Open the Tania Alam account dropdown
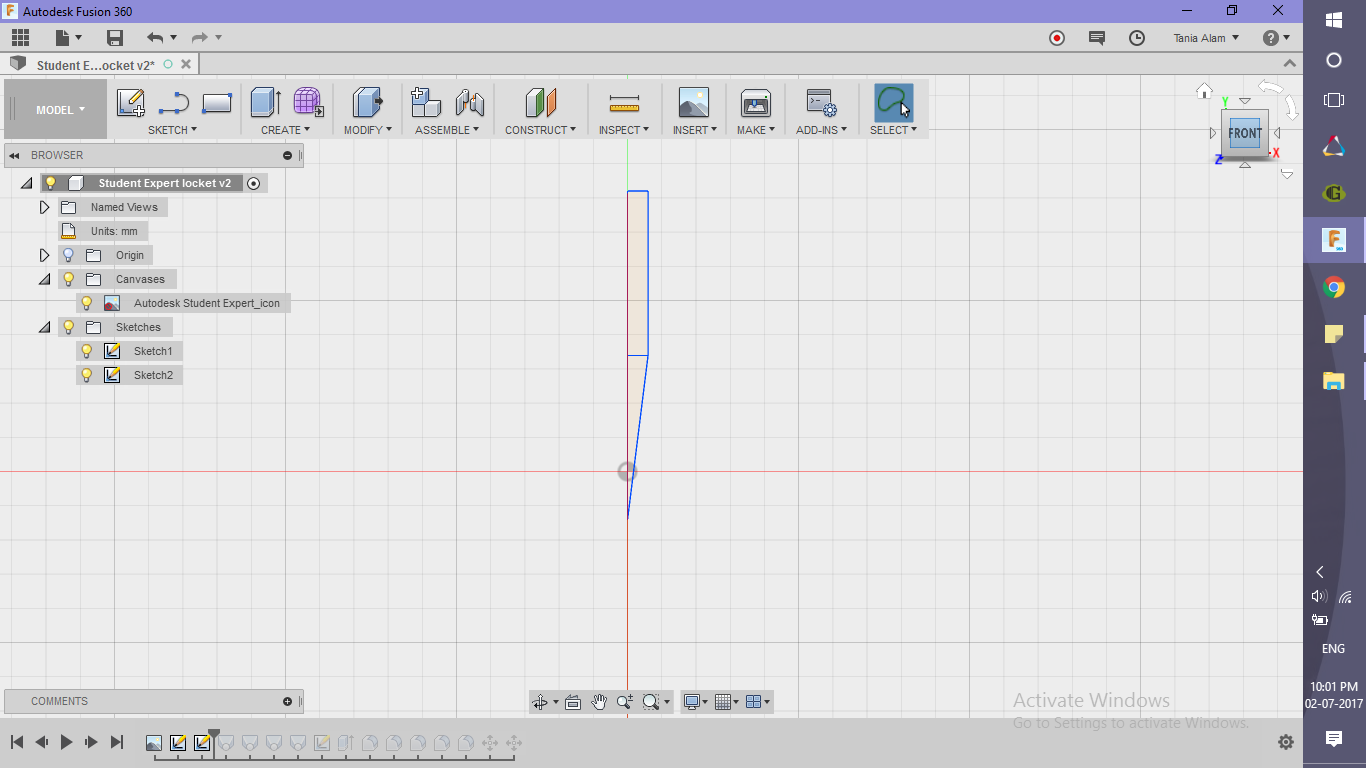This screenshot has height=768, width=1366. [x=1206, y=38]
